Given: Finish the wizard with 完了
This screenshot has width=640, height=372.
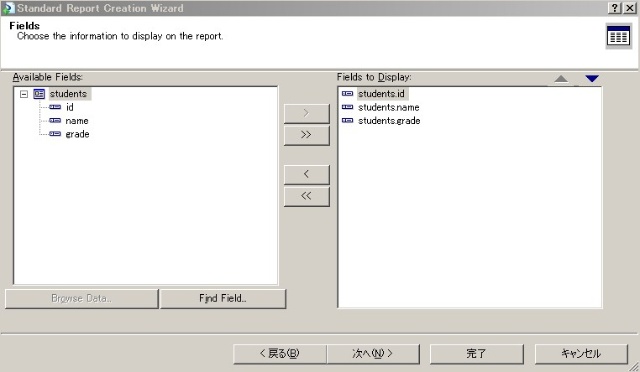Looking at the screenshot, I should pyautogui.click(x=476, y=354).
